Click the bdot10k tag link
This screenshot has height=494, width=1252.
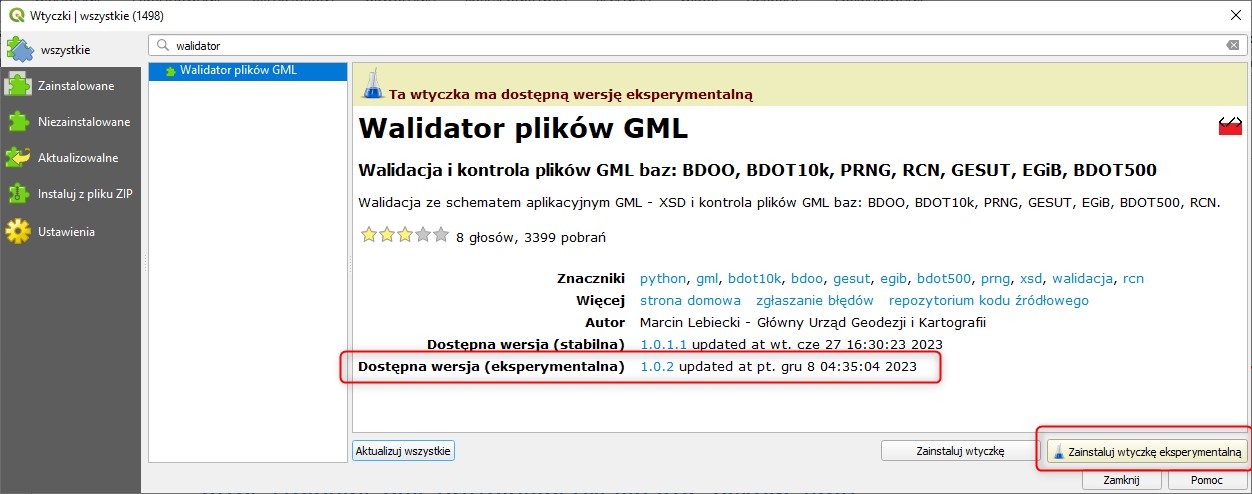click(755, 278)
